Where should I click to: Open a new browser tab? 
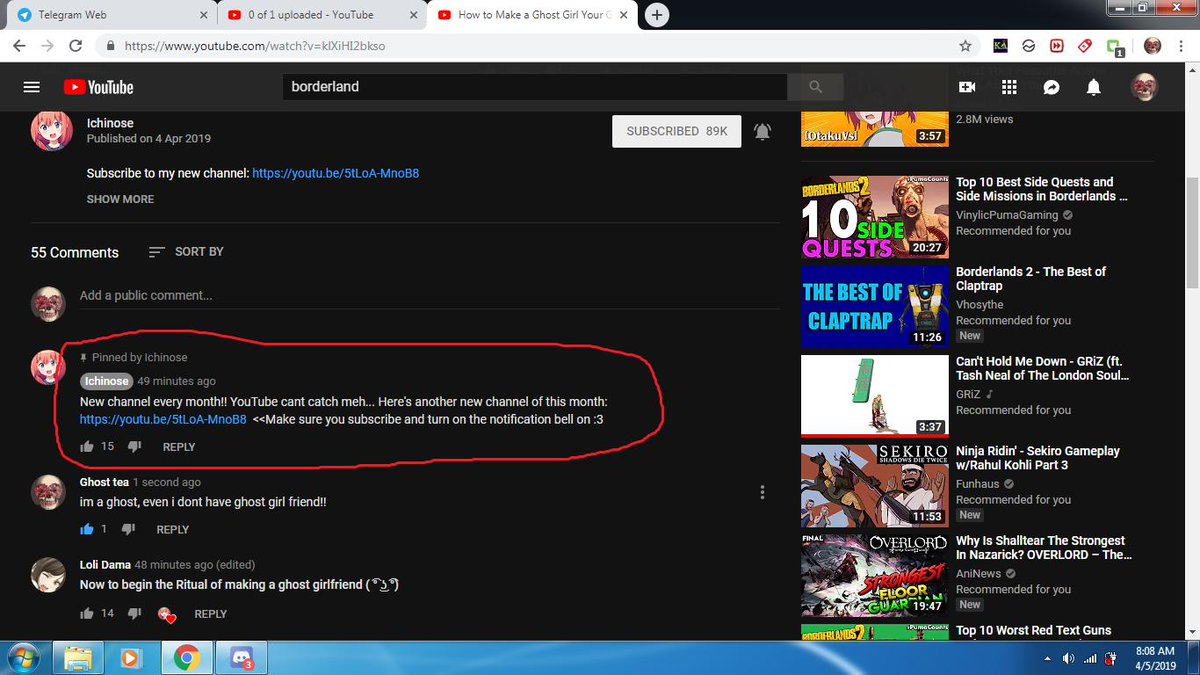click(x=659, y=14)
